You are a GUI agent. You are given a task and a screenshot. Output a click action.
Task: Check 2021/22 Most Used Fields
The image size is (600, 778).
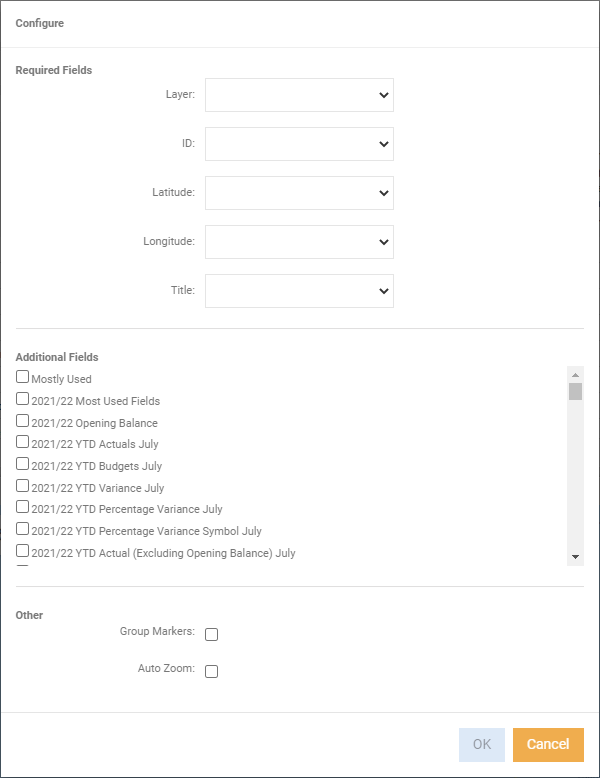22,398
